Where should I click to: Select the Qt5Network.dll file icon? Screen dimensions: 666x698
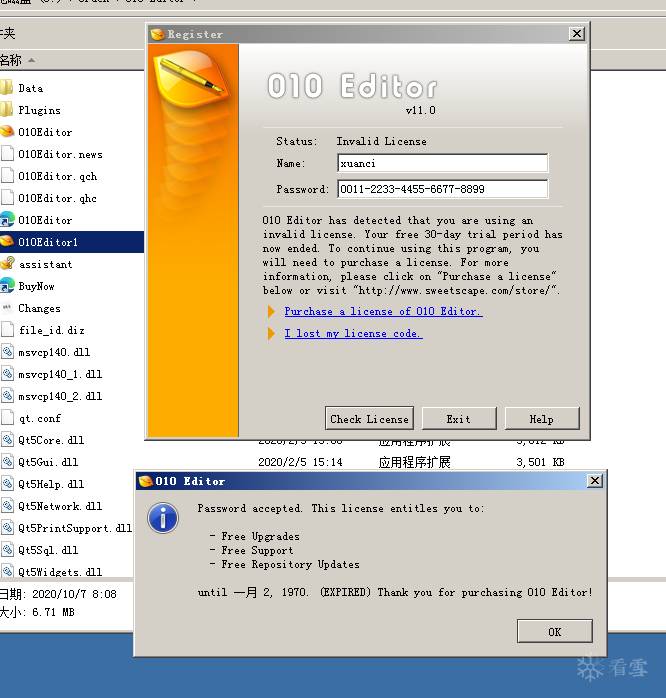[x=7, y=506]
